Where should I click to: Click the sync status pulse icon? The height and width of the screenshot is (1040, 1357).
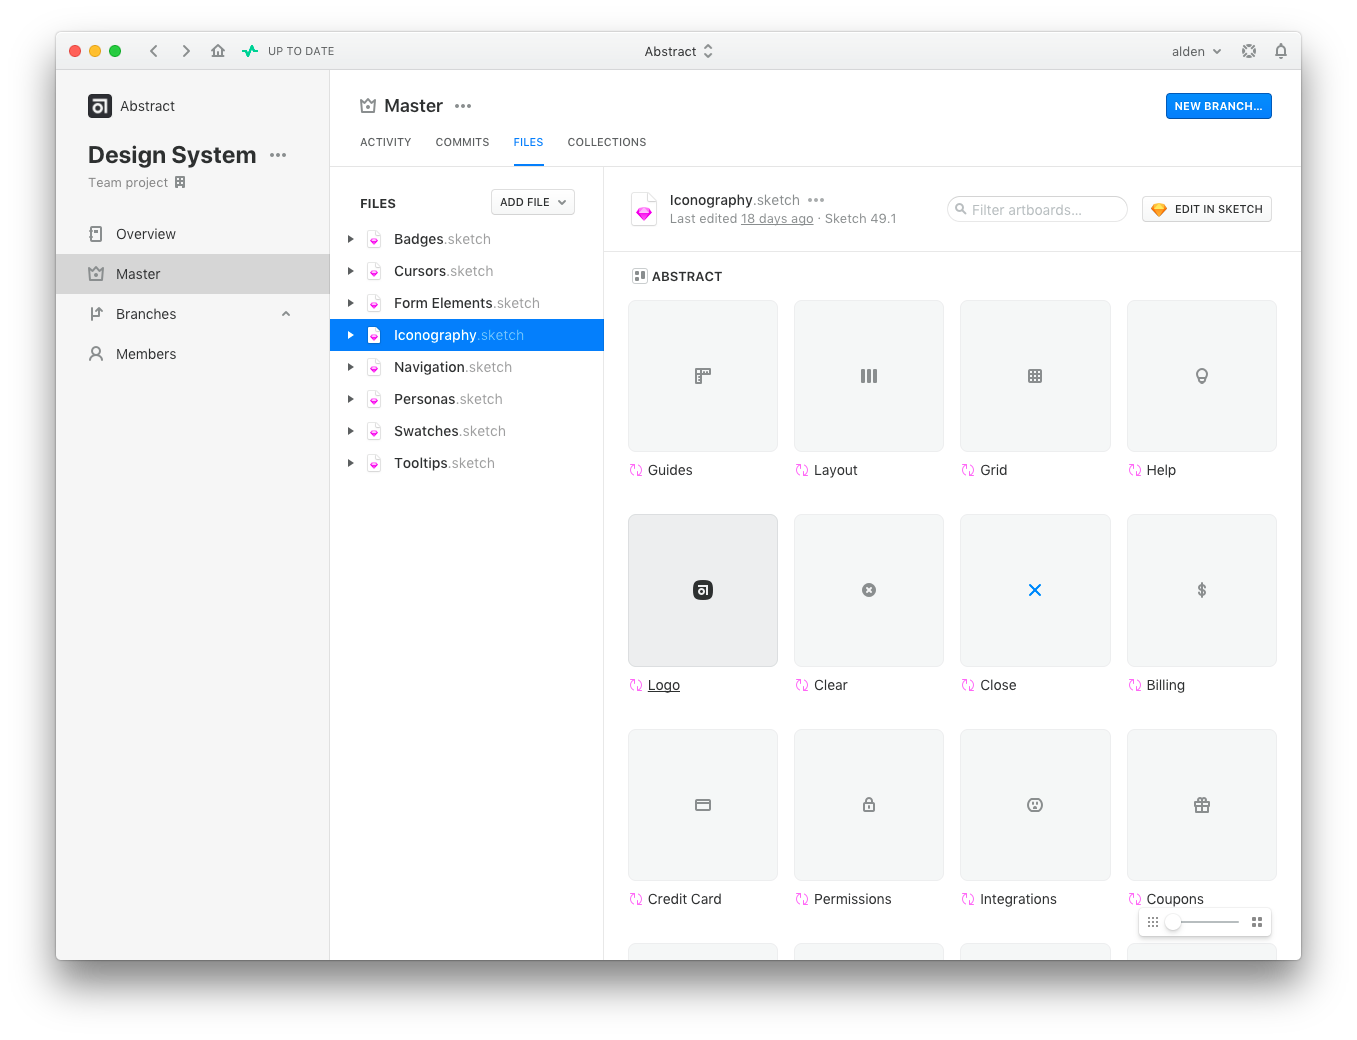(x=250, y=51)
